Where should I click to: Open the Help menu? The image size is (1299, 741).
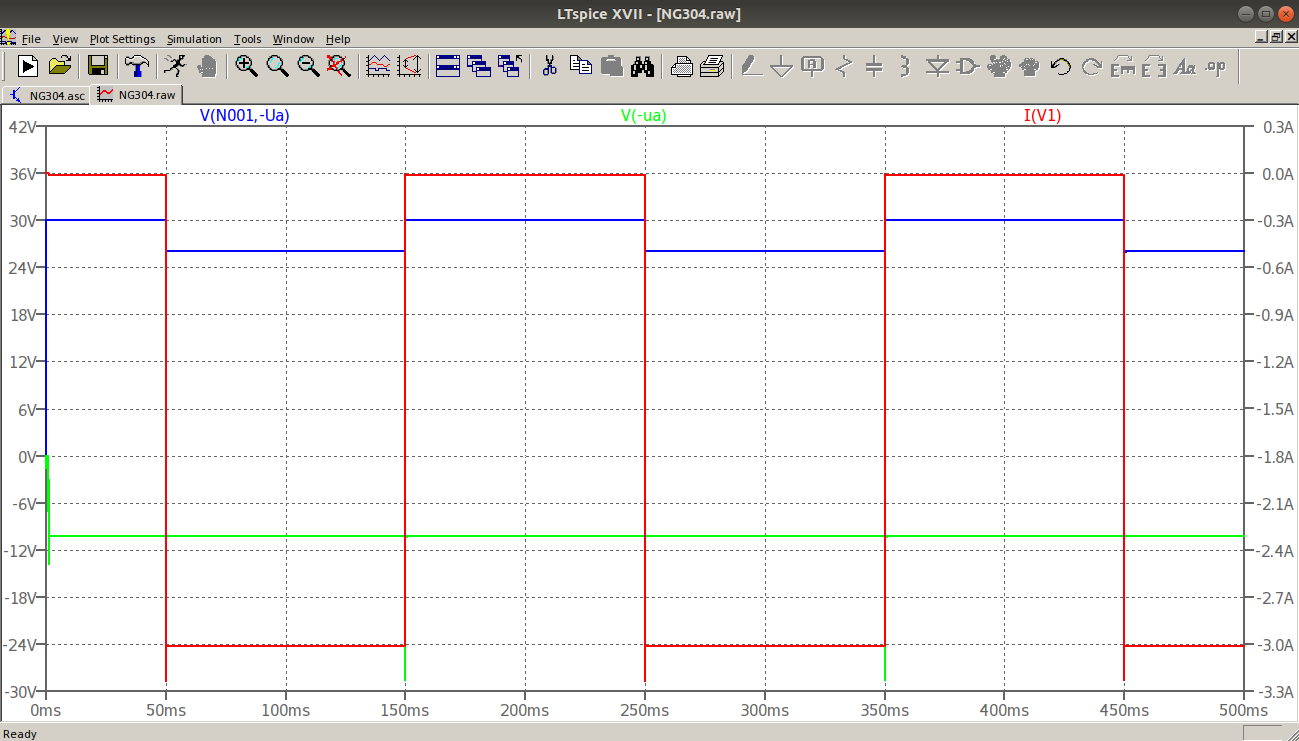click(x=338, y=39)
